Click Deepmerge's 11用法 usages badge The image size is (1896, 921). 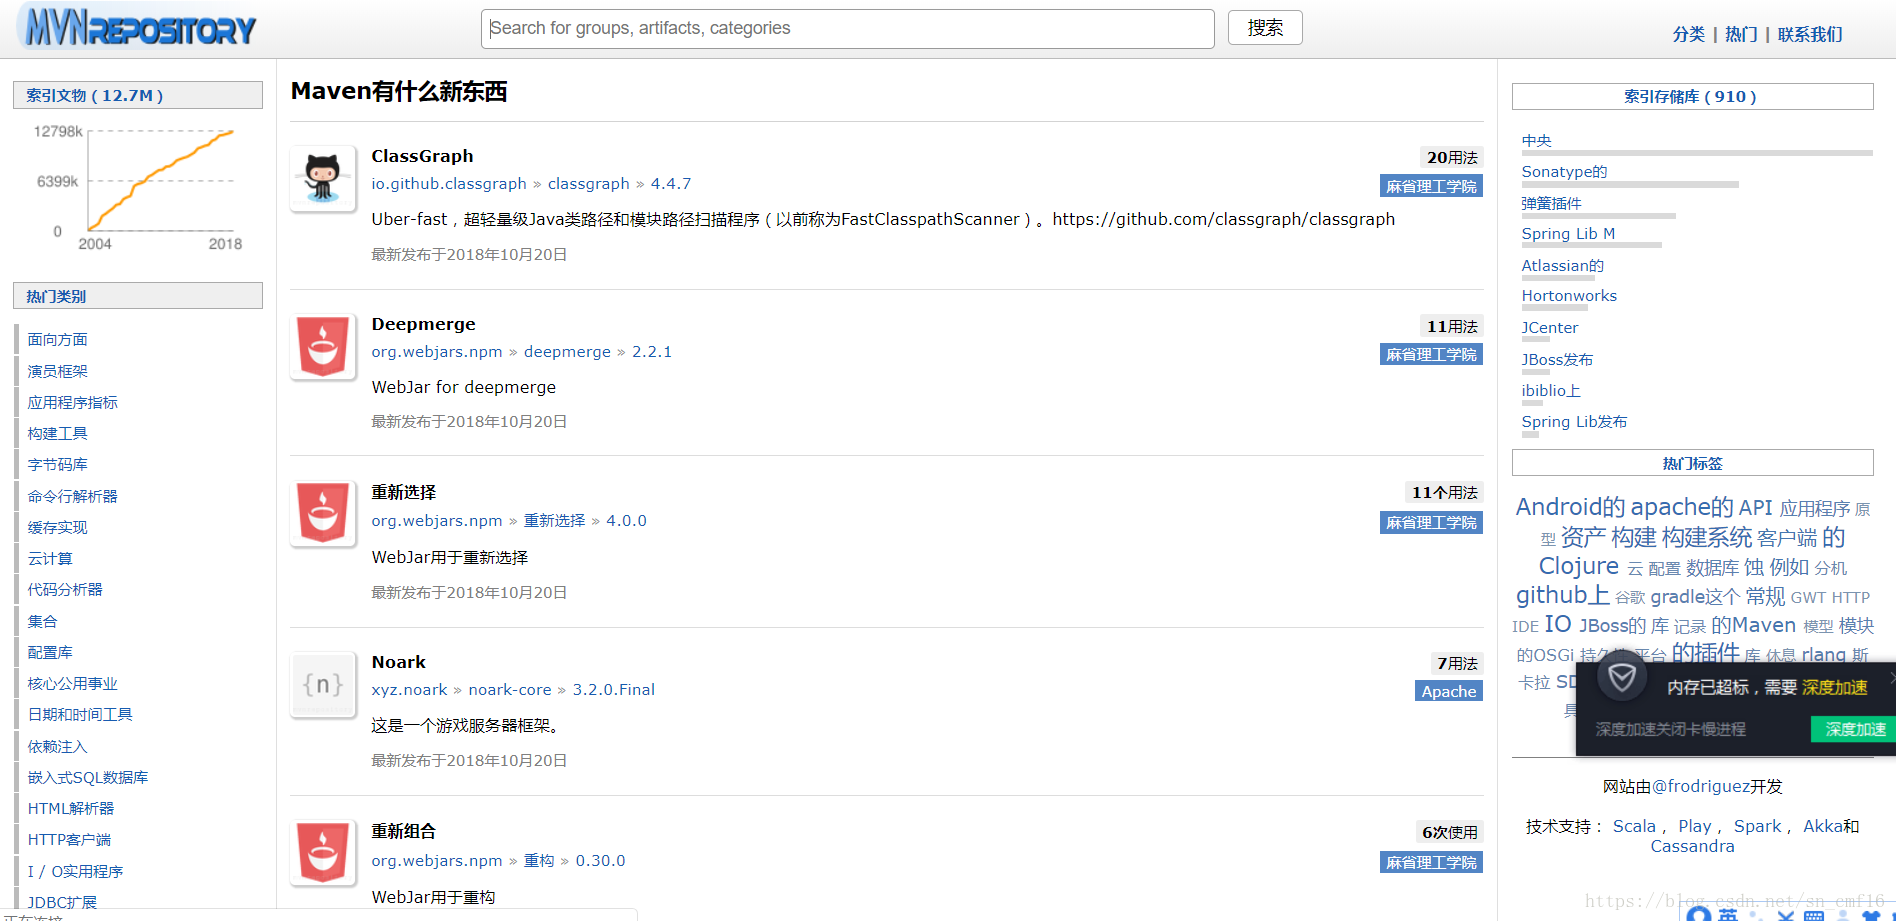click(1452, 326)
